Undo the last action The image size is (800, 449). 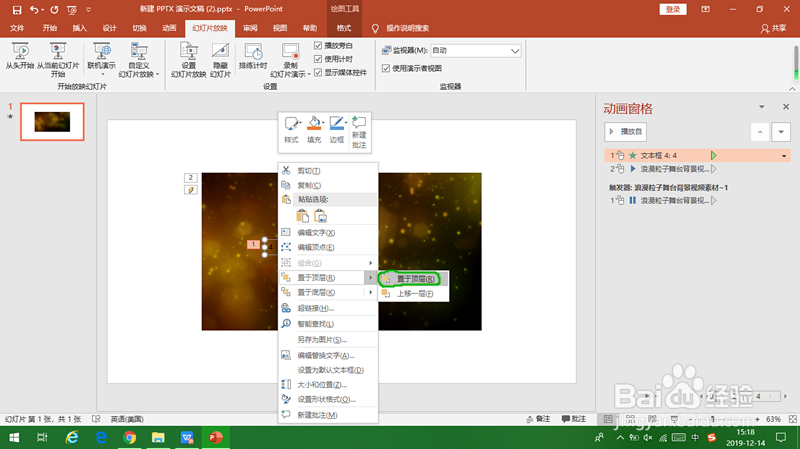coord(34,10)
